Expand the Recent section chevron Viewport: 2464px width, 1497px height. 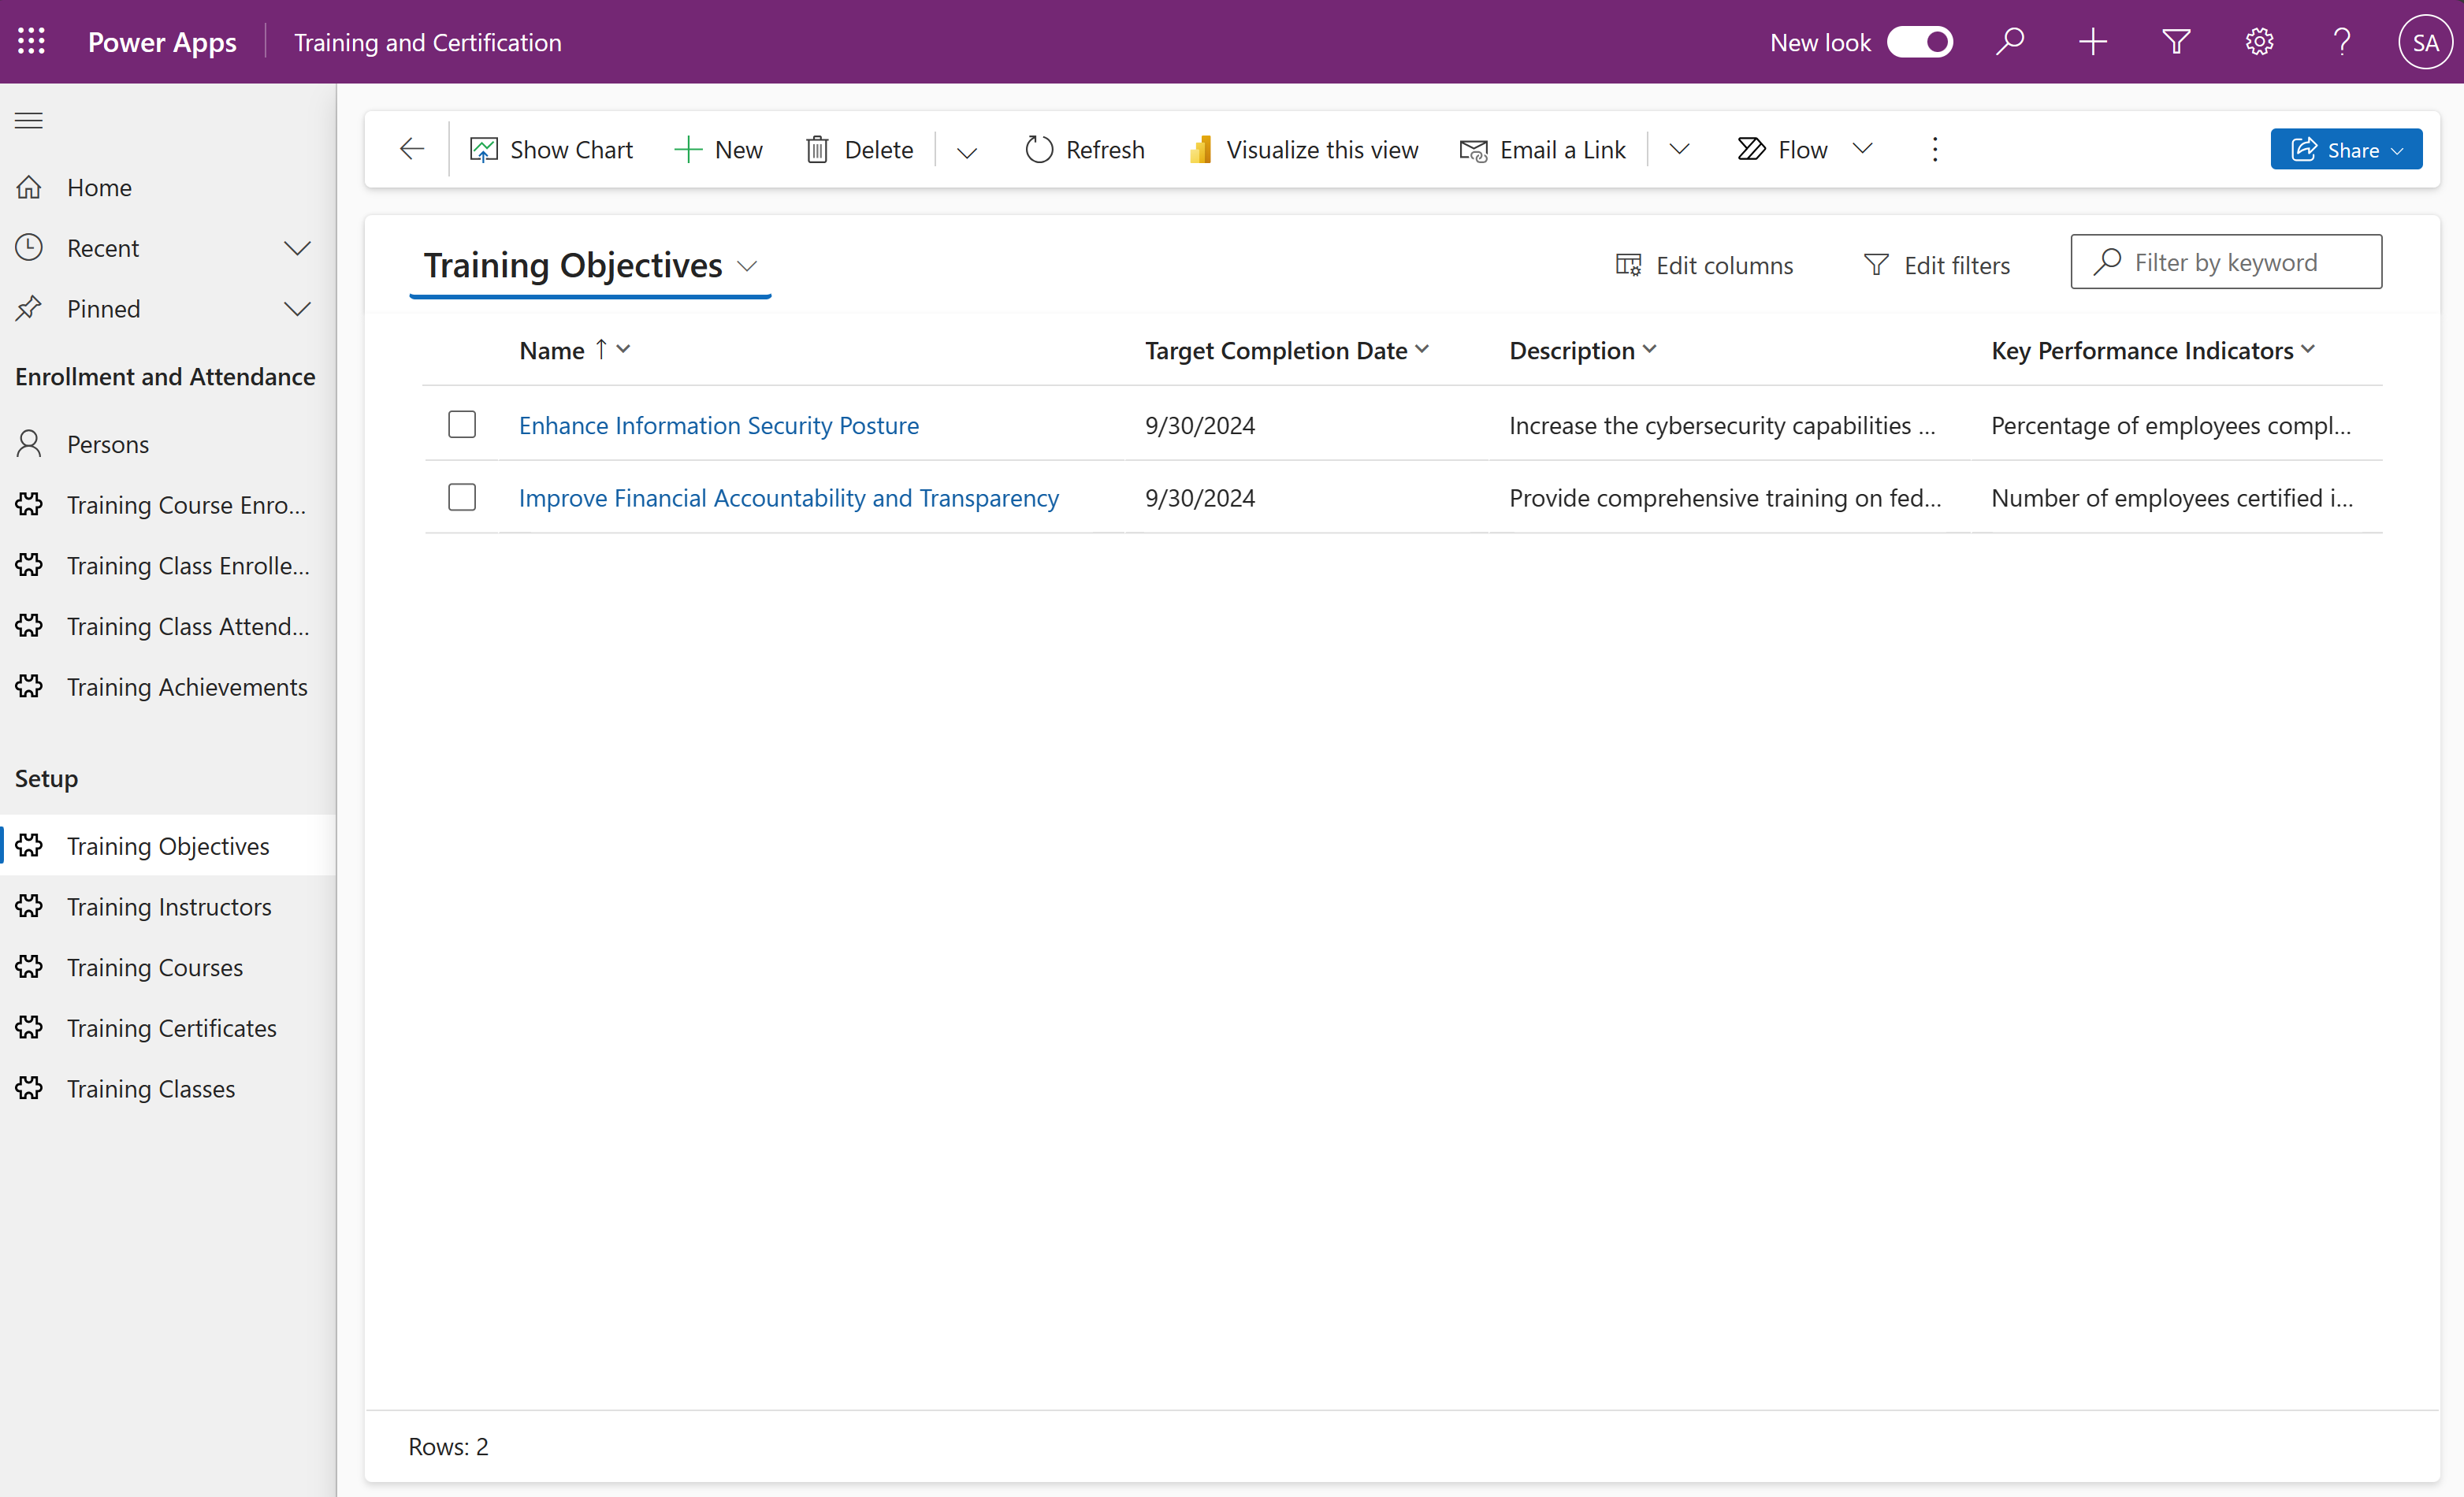pos(297,248)
